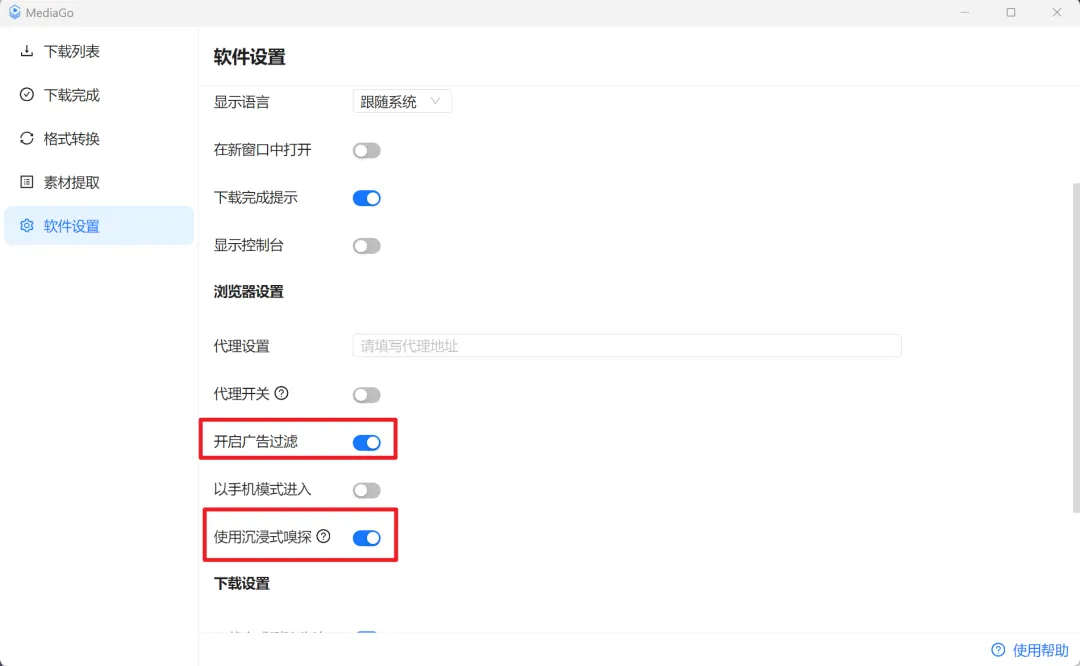This screenshot has width=1080, height=666.
Task: Click the format conversion refresh icon
Action: (x=27, y=139)
